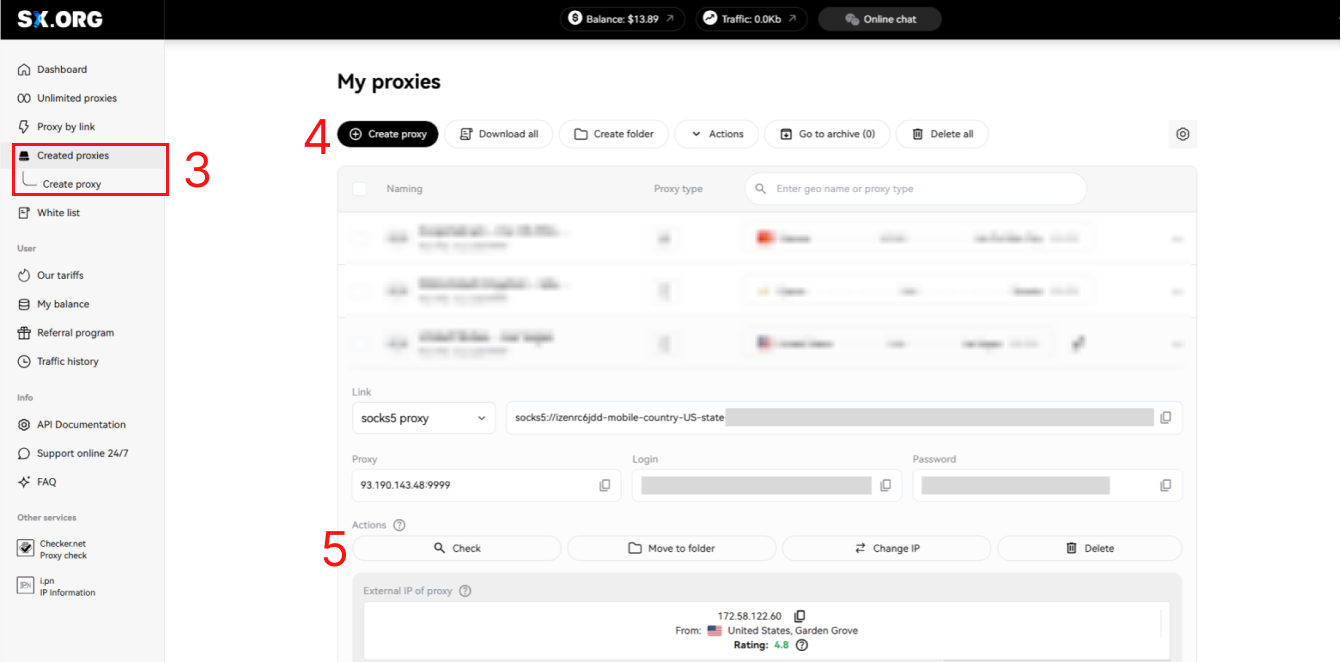Open Dashboard in the sidebar
1341x662 pixels.
[x=61, y=70]
